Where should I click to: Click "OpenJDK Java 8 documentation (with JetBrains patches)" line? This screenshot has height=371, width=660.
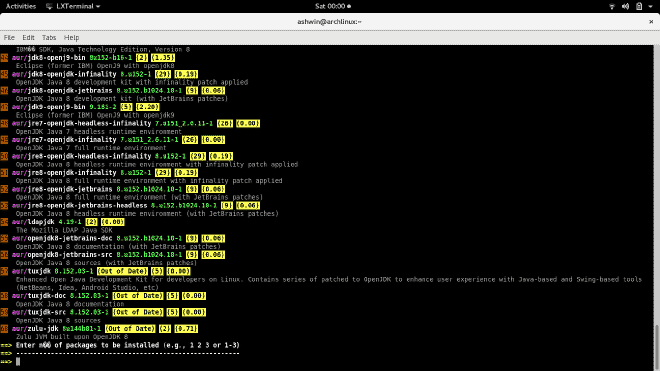coord(118,247)
